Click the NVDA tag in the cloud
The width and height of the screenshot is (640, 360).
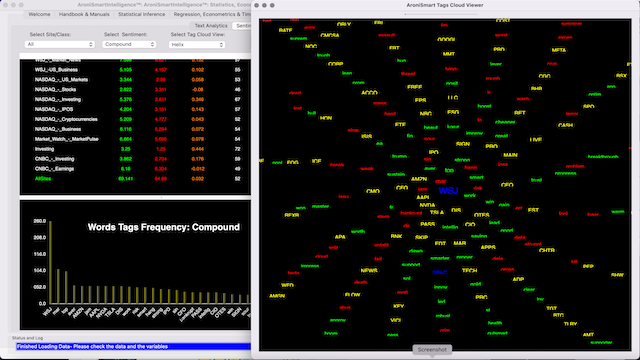coord(427,205)
